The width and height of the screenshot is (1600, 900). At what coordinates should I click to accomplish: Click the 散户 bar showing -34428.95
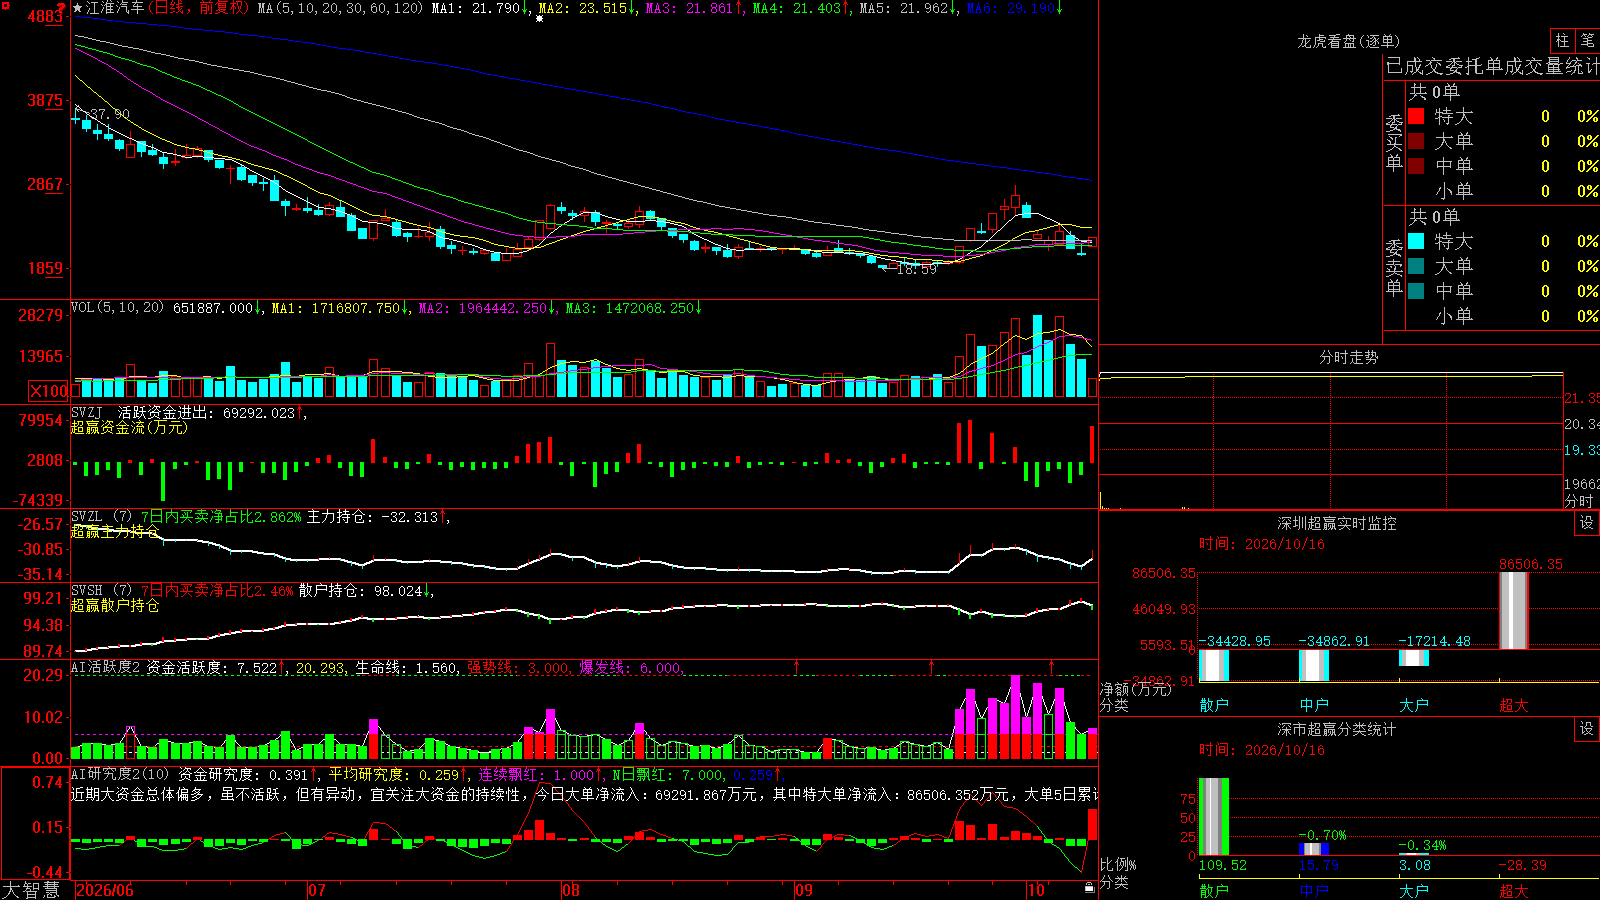point(1214,665)
